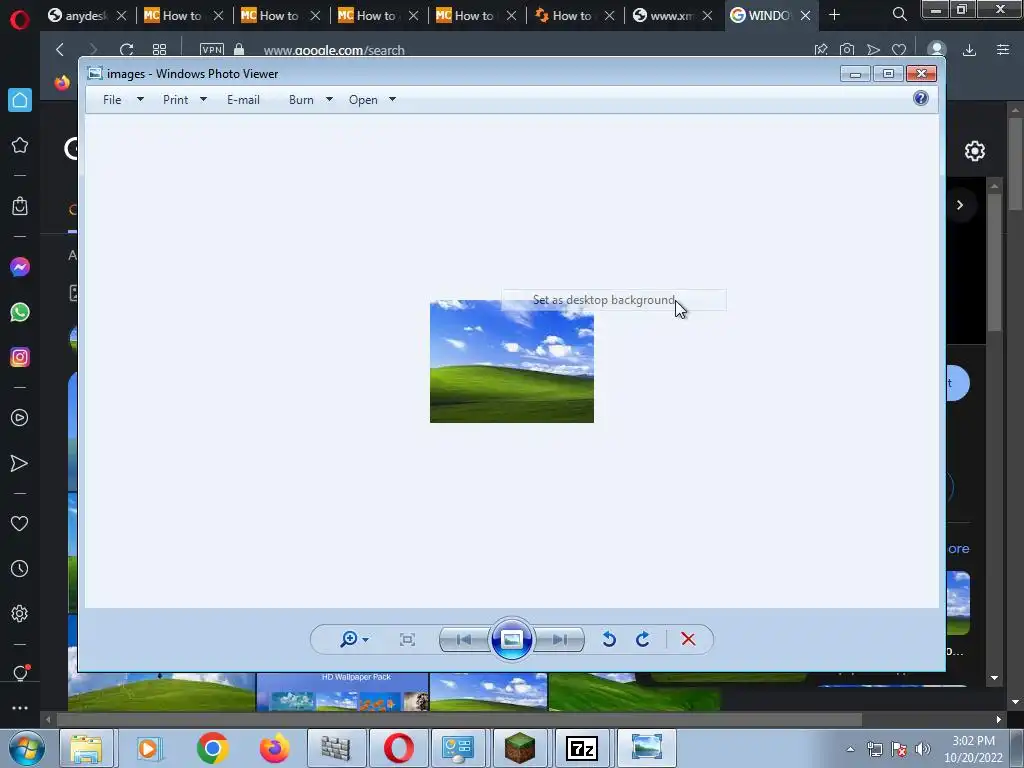
Task: Open Google settings gear in page
Action: coord(974,151)
